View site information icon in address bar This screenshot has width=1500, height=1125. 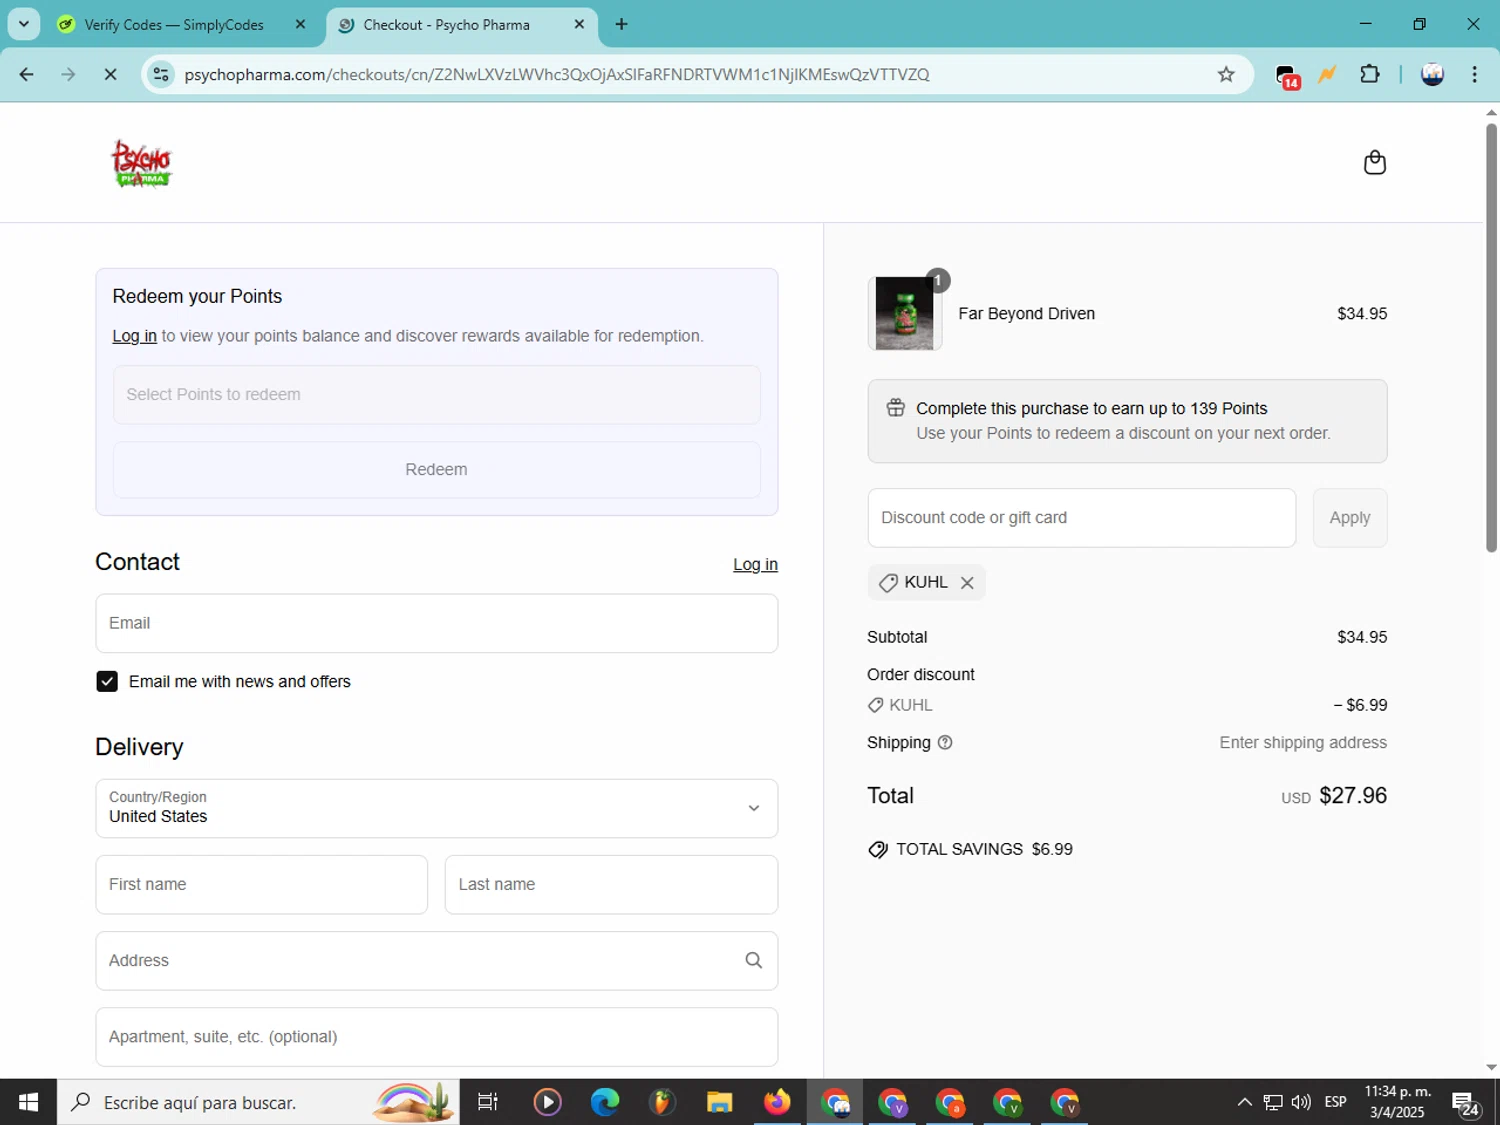coord(161,74)
